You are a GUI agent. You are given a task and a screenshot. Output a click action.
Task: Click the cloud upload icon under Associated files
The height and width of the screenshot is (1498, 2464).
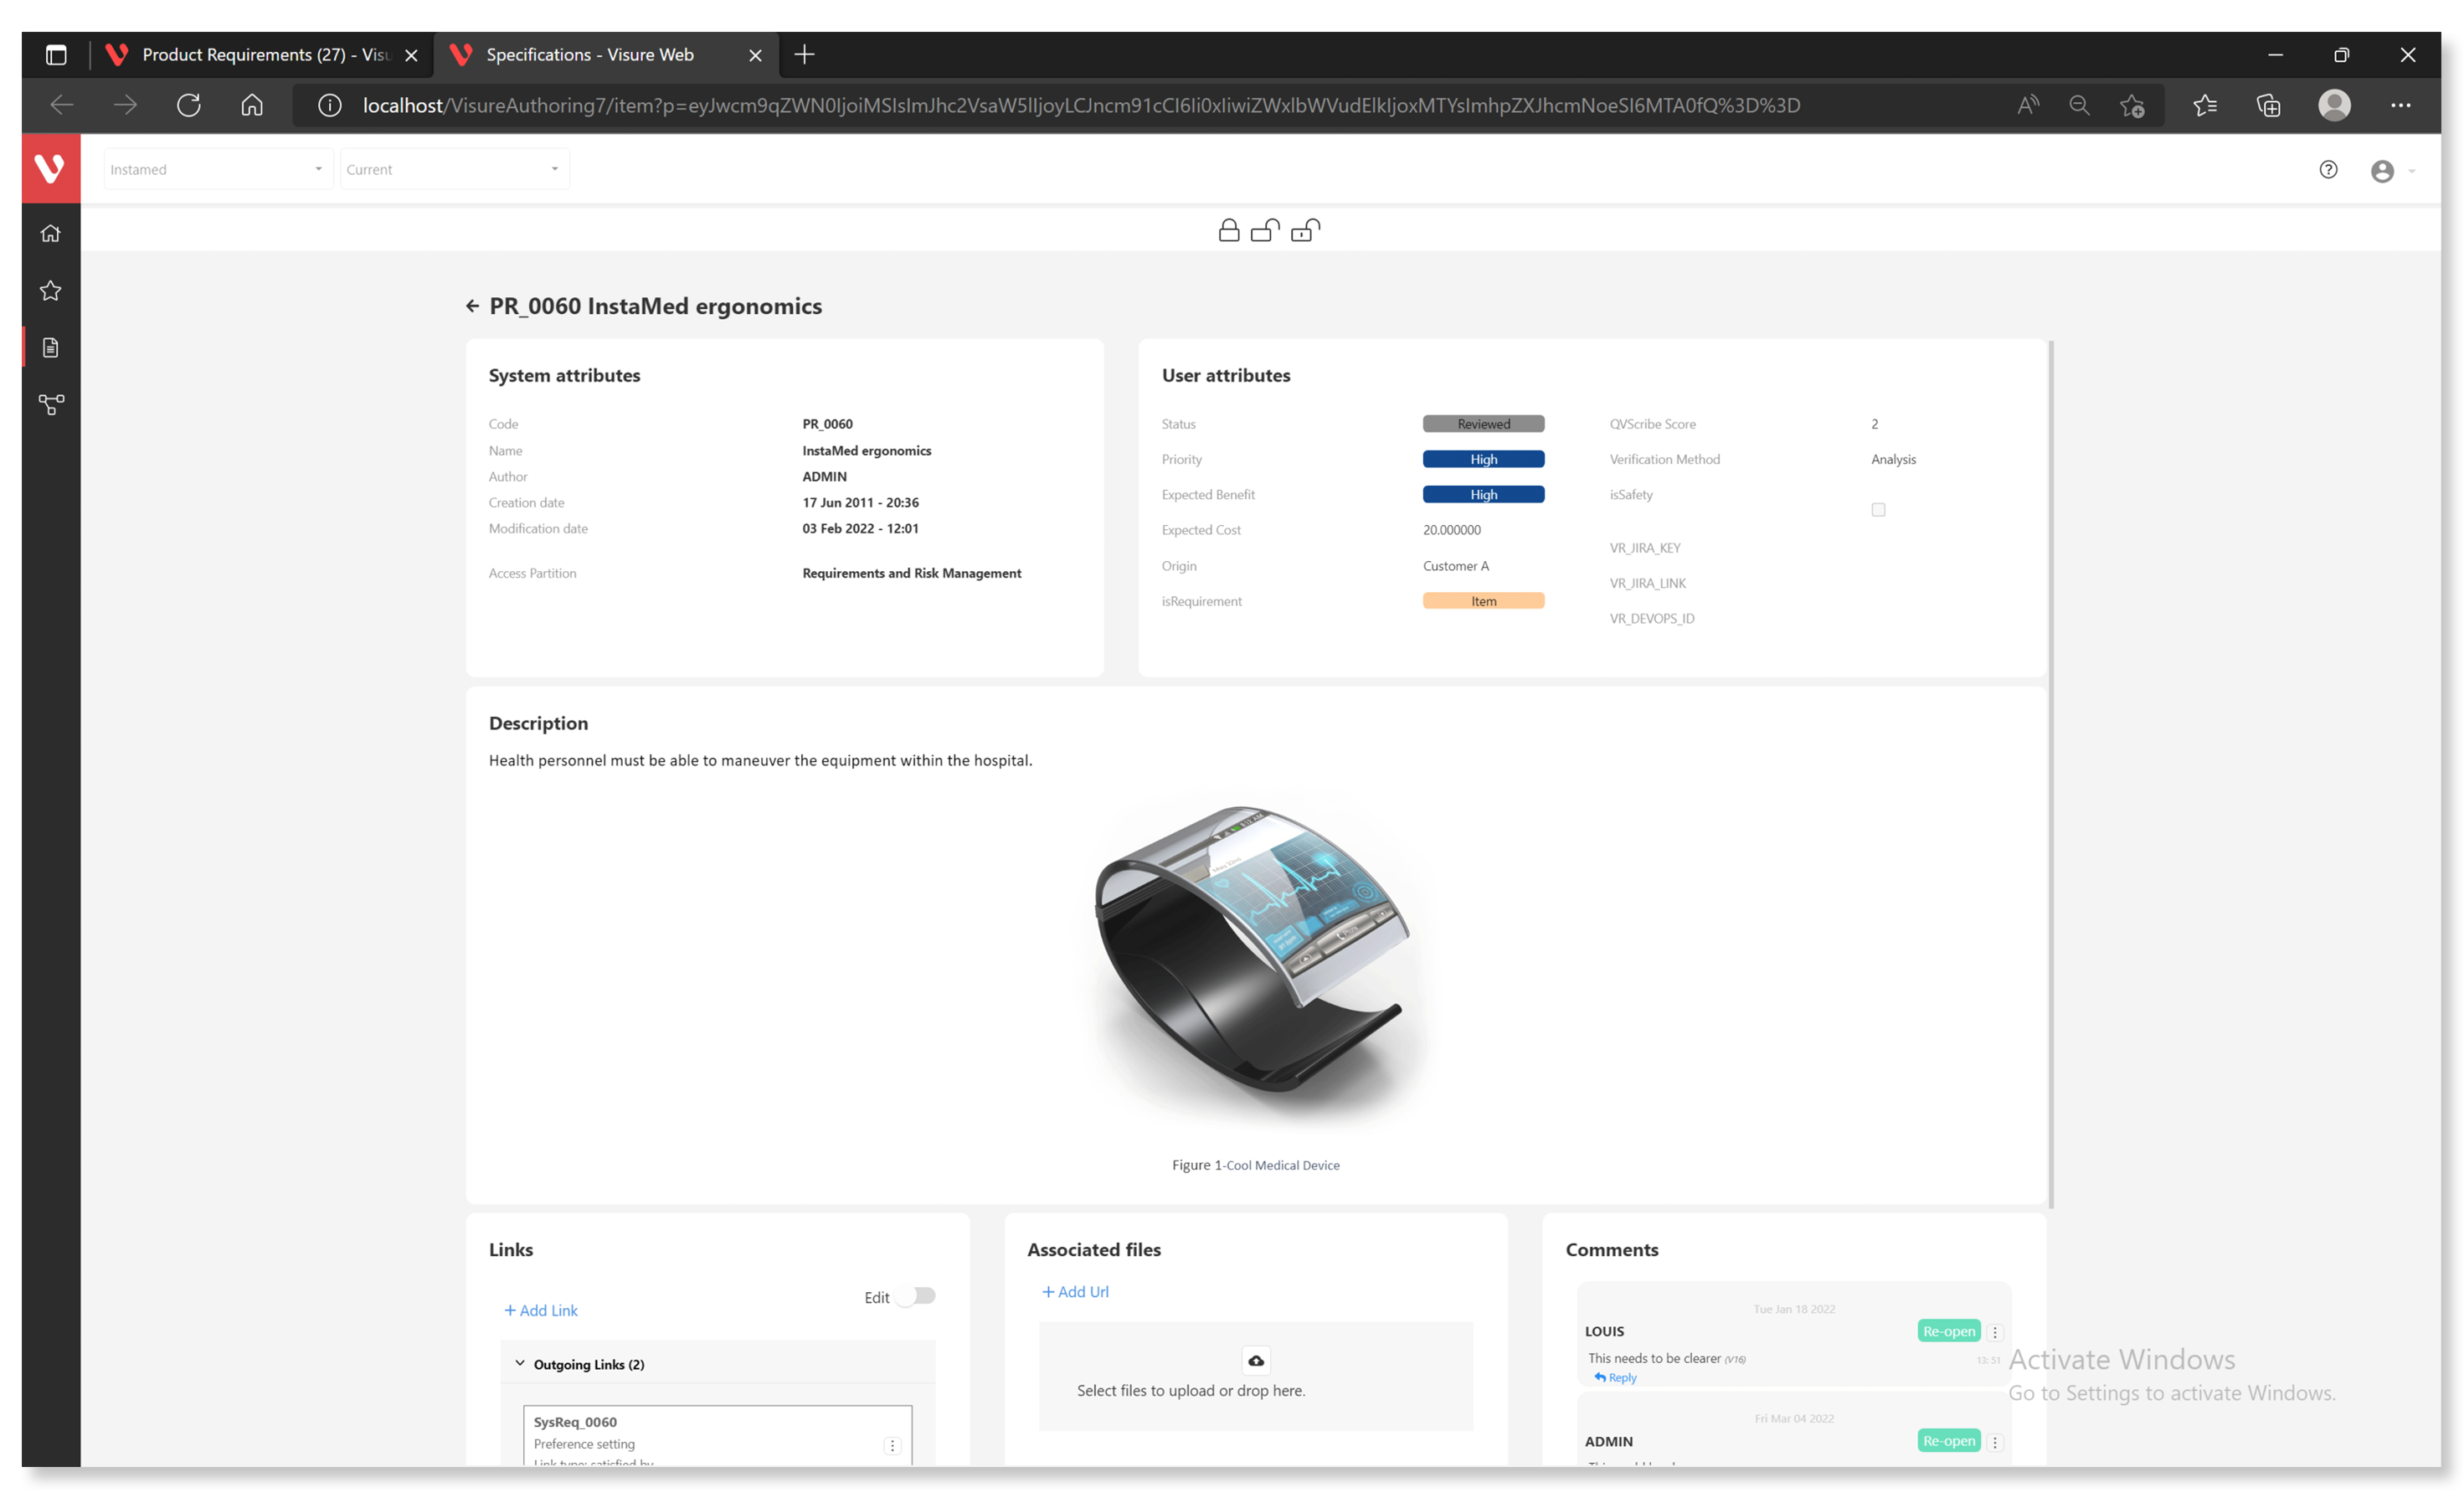tap(1255, 1360)
